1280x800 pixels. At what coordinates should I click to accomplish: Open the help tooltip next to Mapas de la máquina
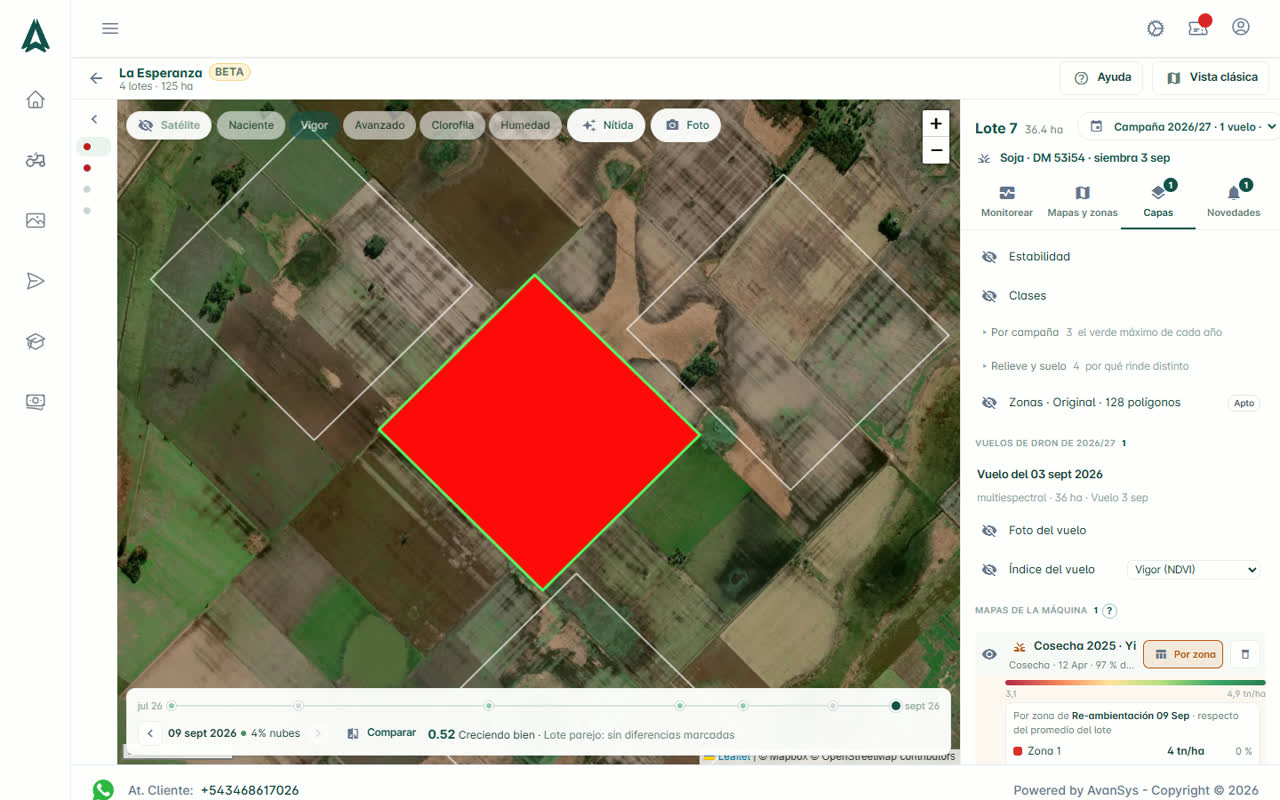(1109, 610)
